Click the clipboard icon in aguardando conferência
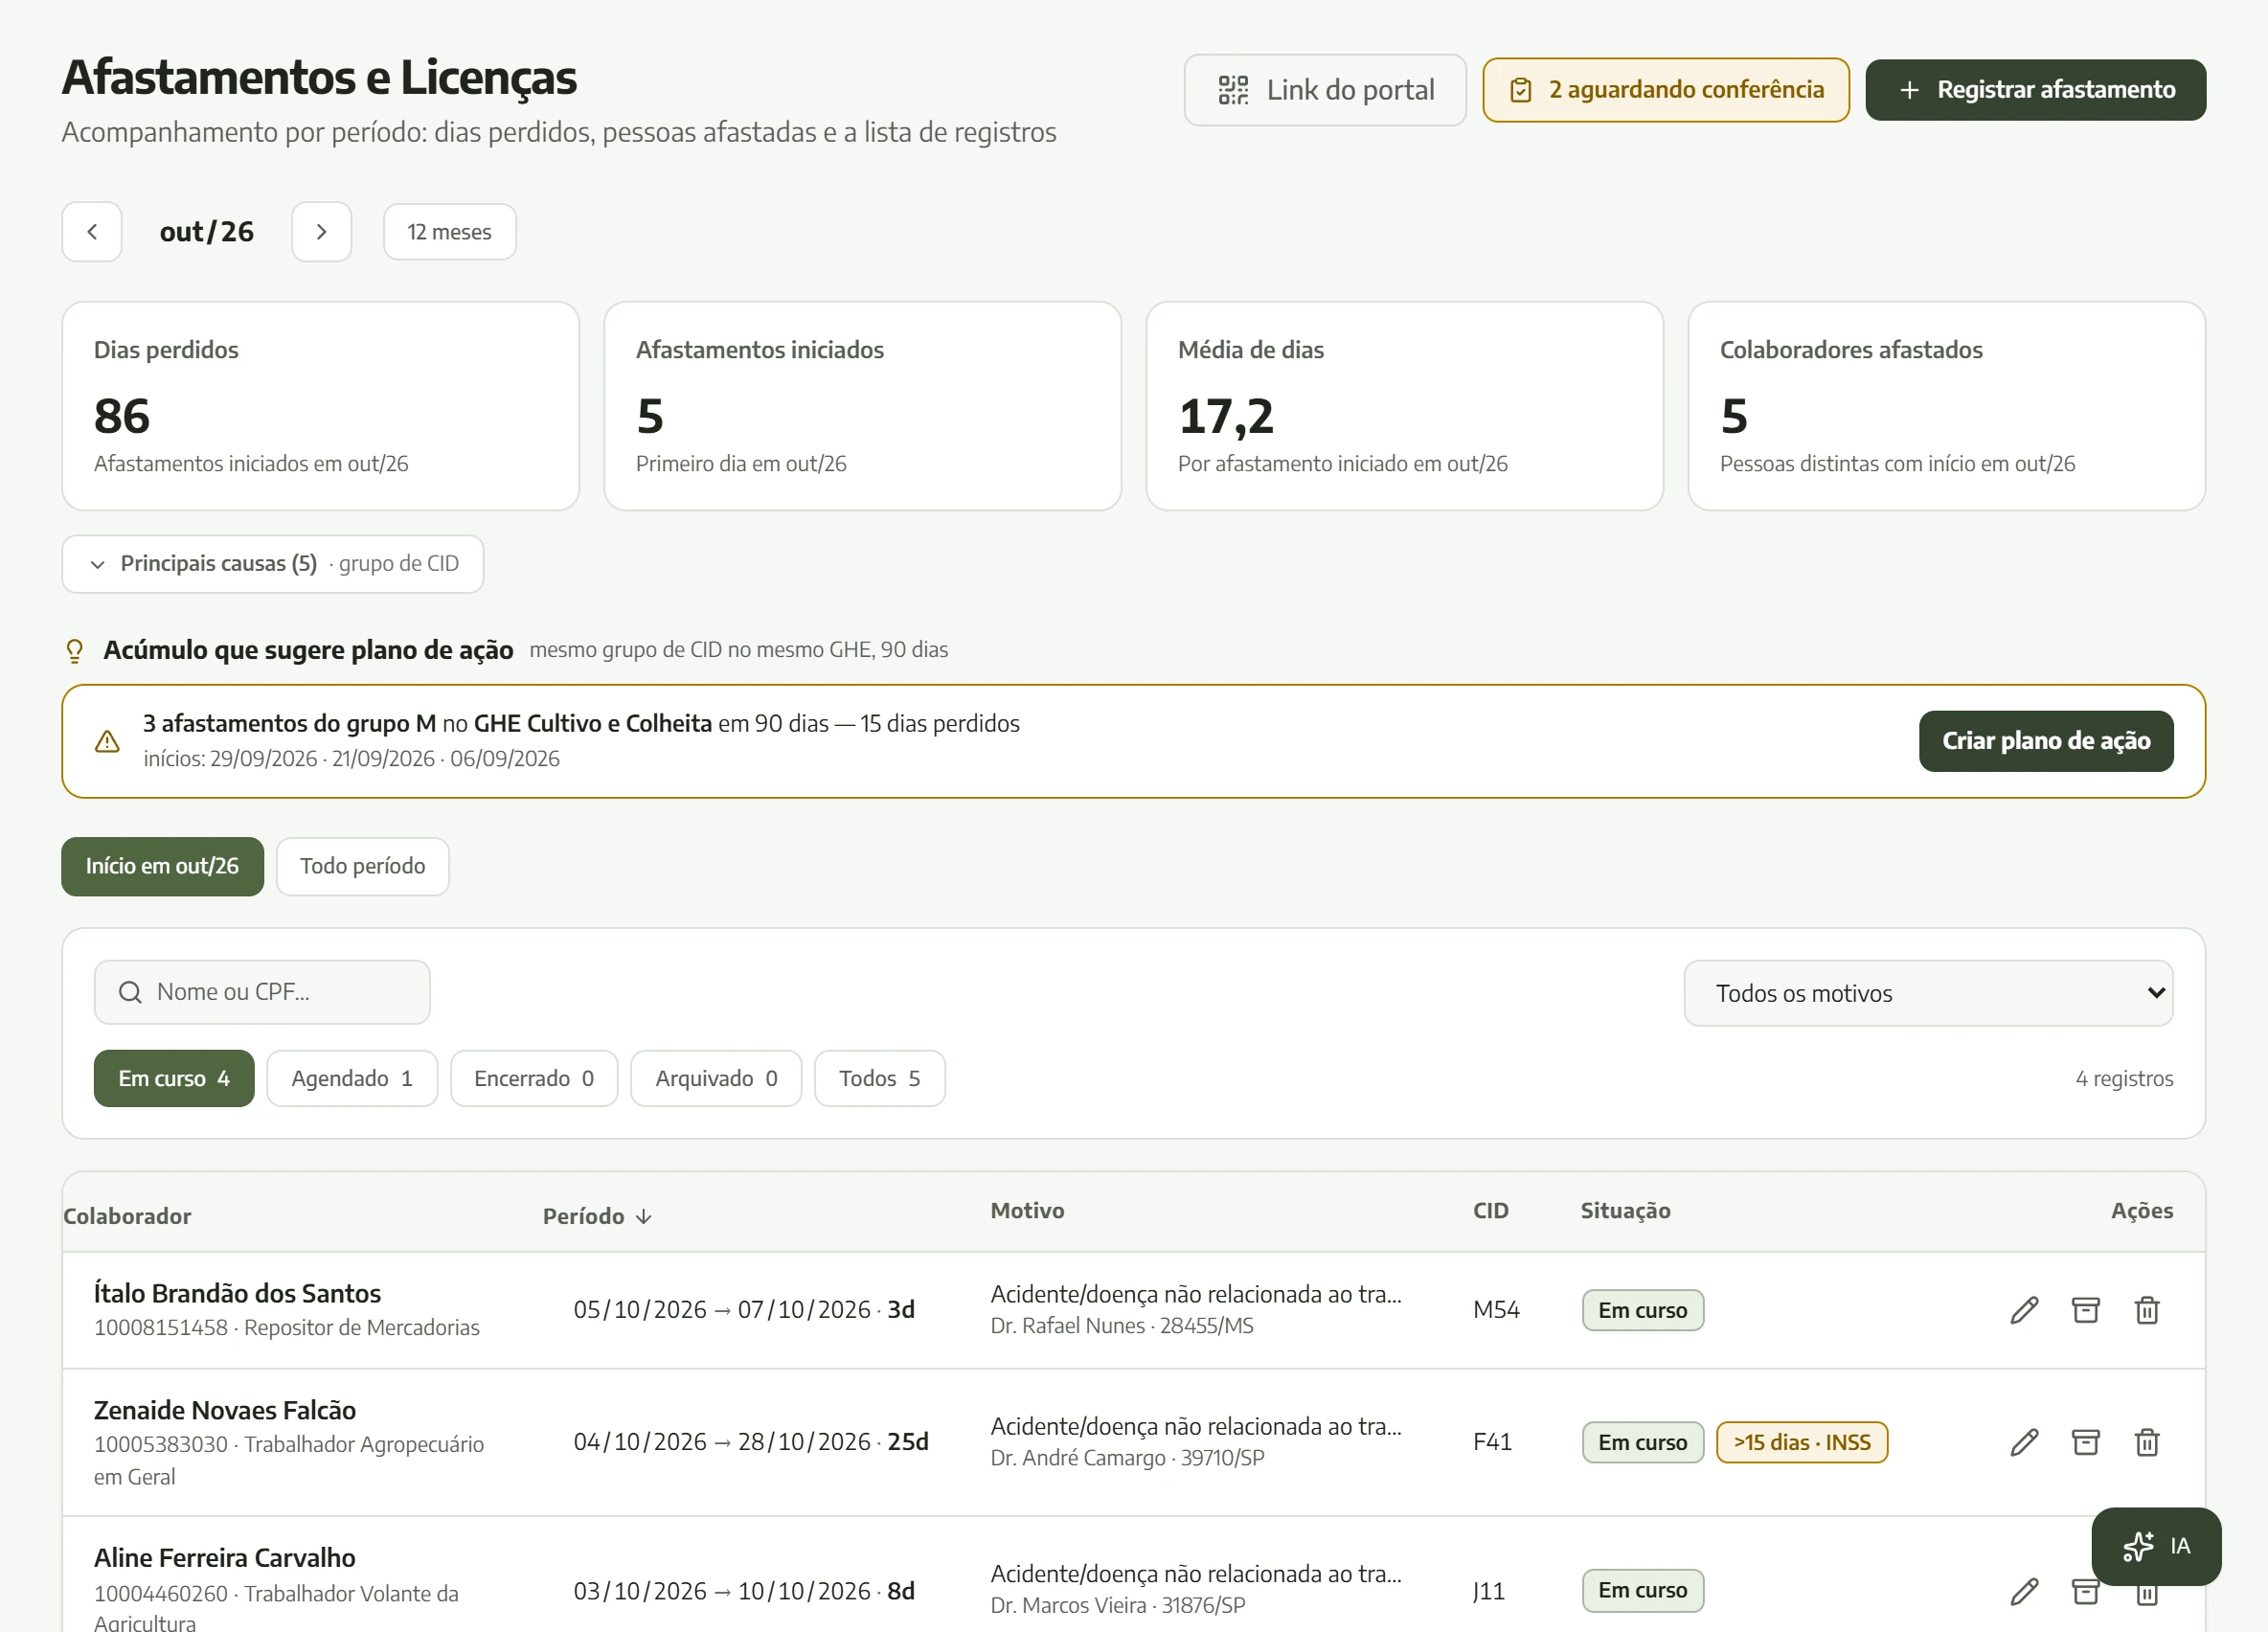2268x1632 pixels. [1520, 90]
